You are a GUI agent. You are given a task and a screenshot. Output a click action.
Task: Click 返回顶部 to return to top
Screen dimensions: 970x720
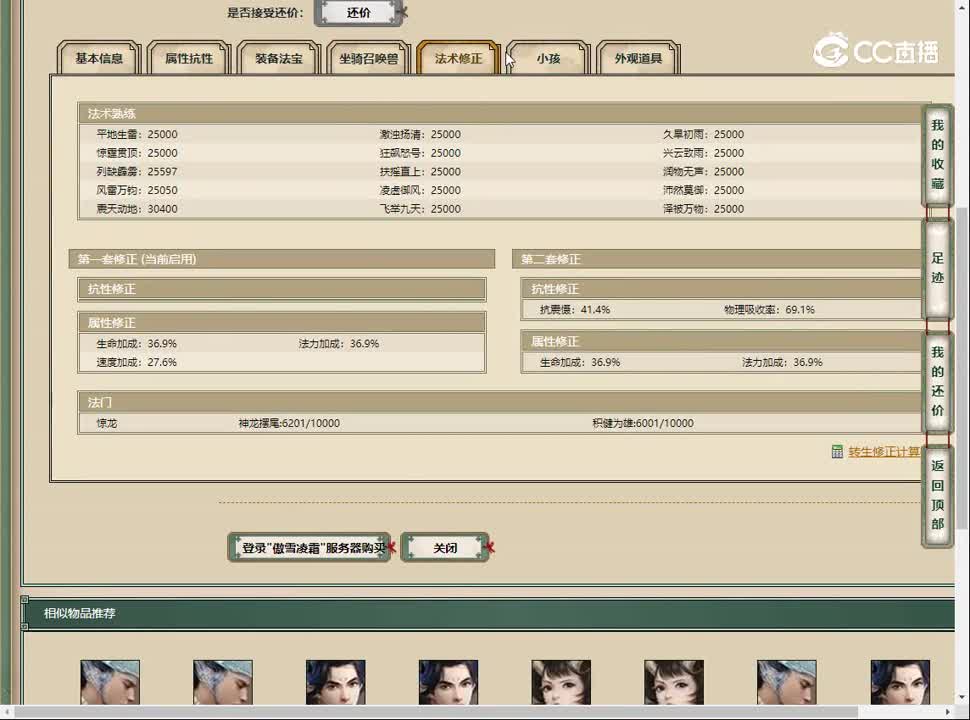(x=937, y=495)
